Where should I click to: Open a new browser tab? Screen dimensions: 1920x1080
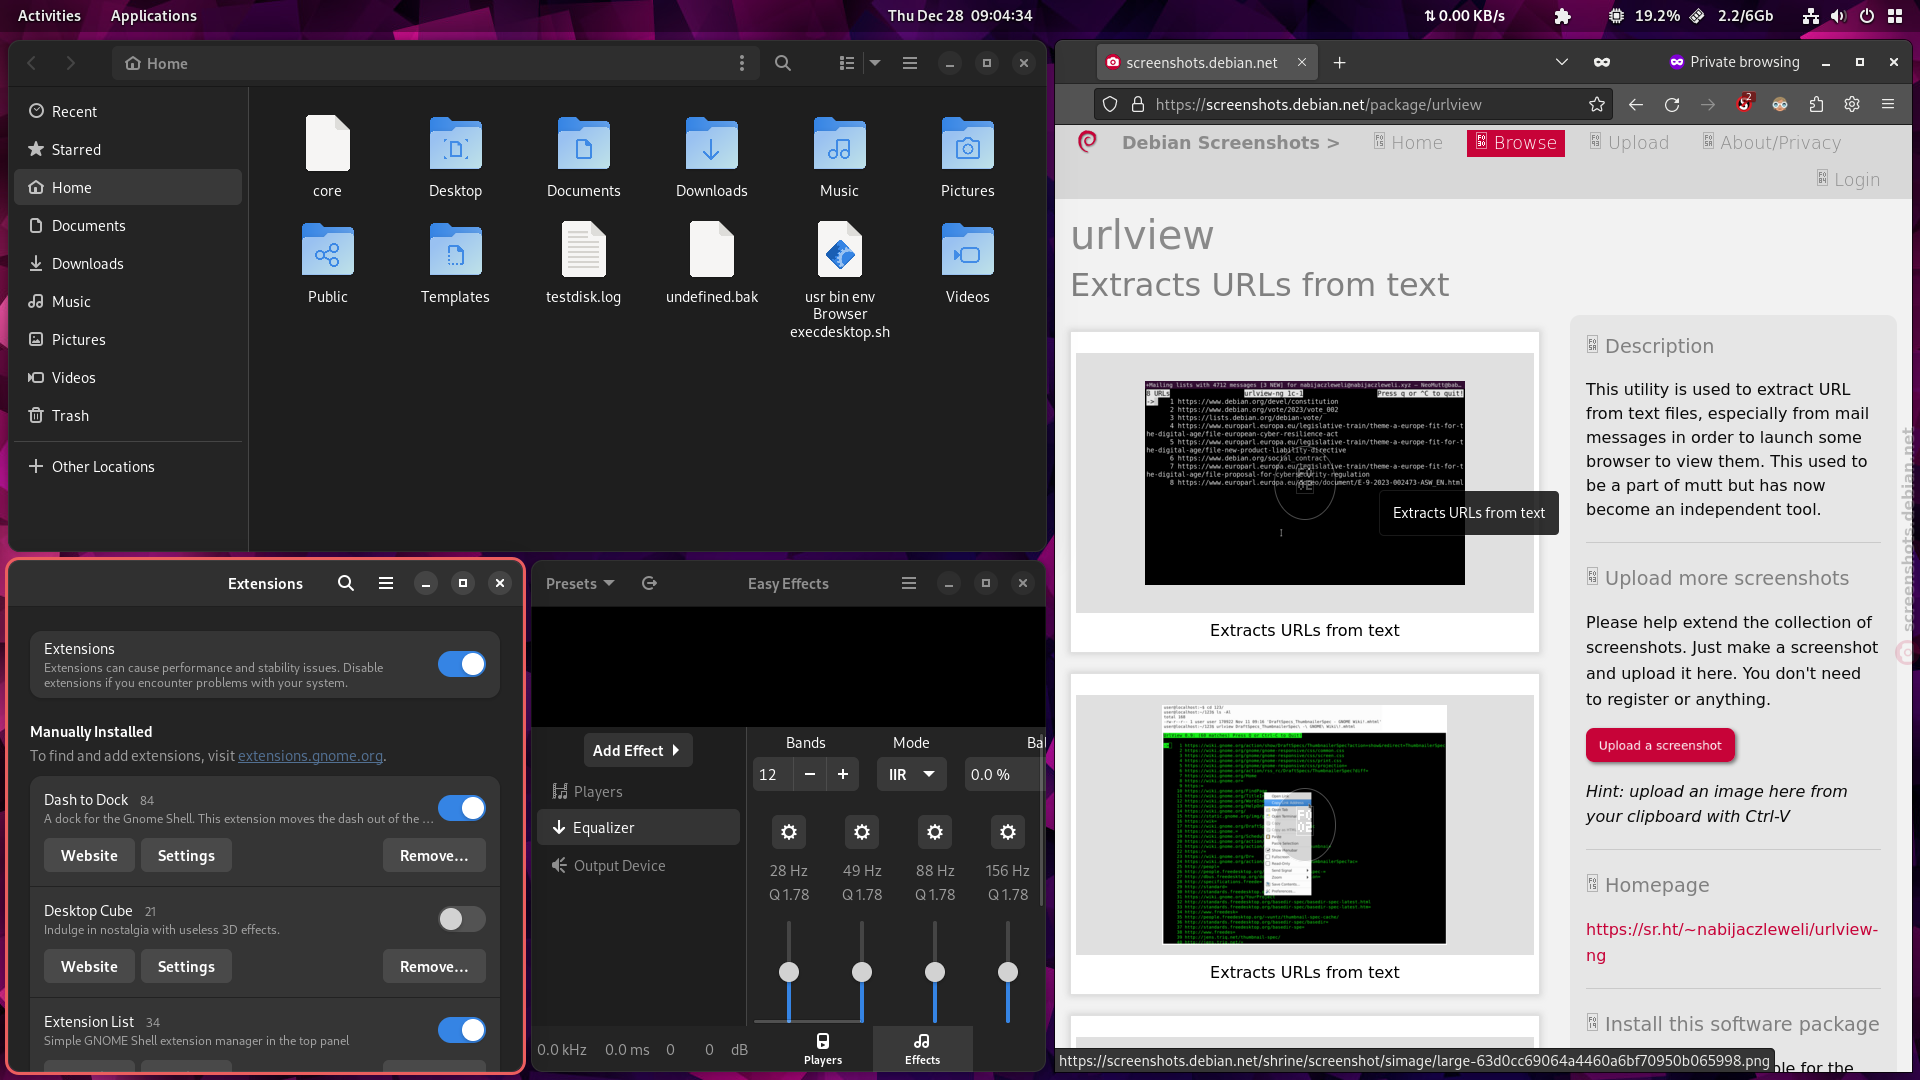tap(1339, 62)
